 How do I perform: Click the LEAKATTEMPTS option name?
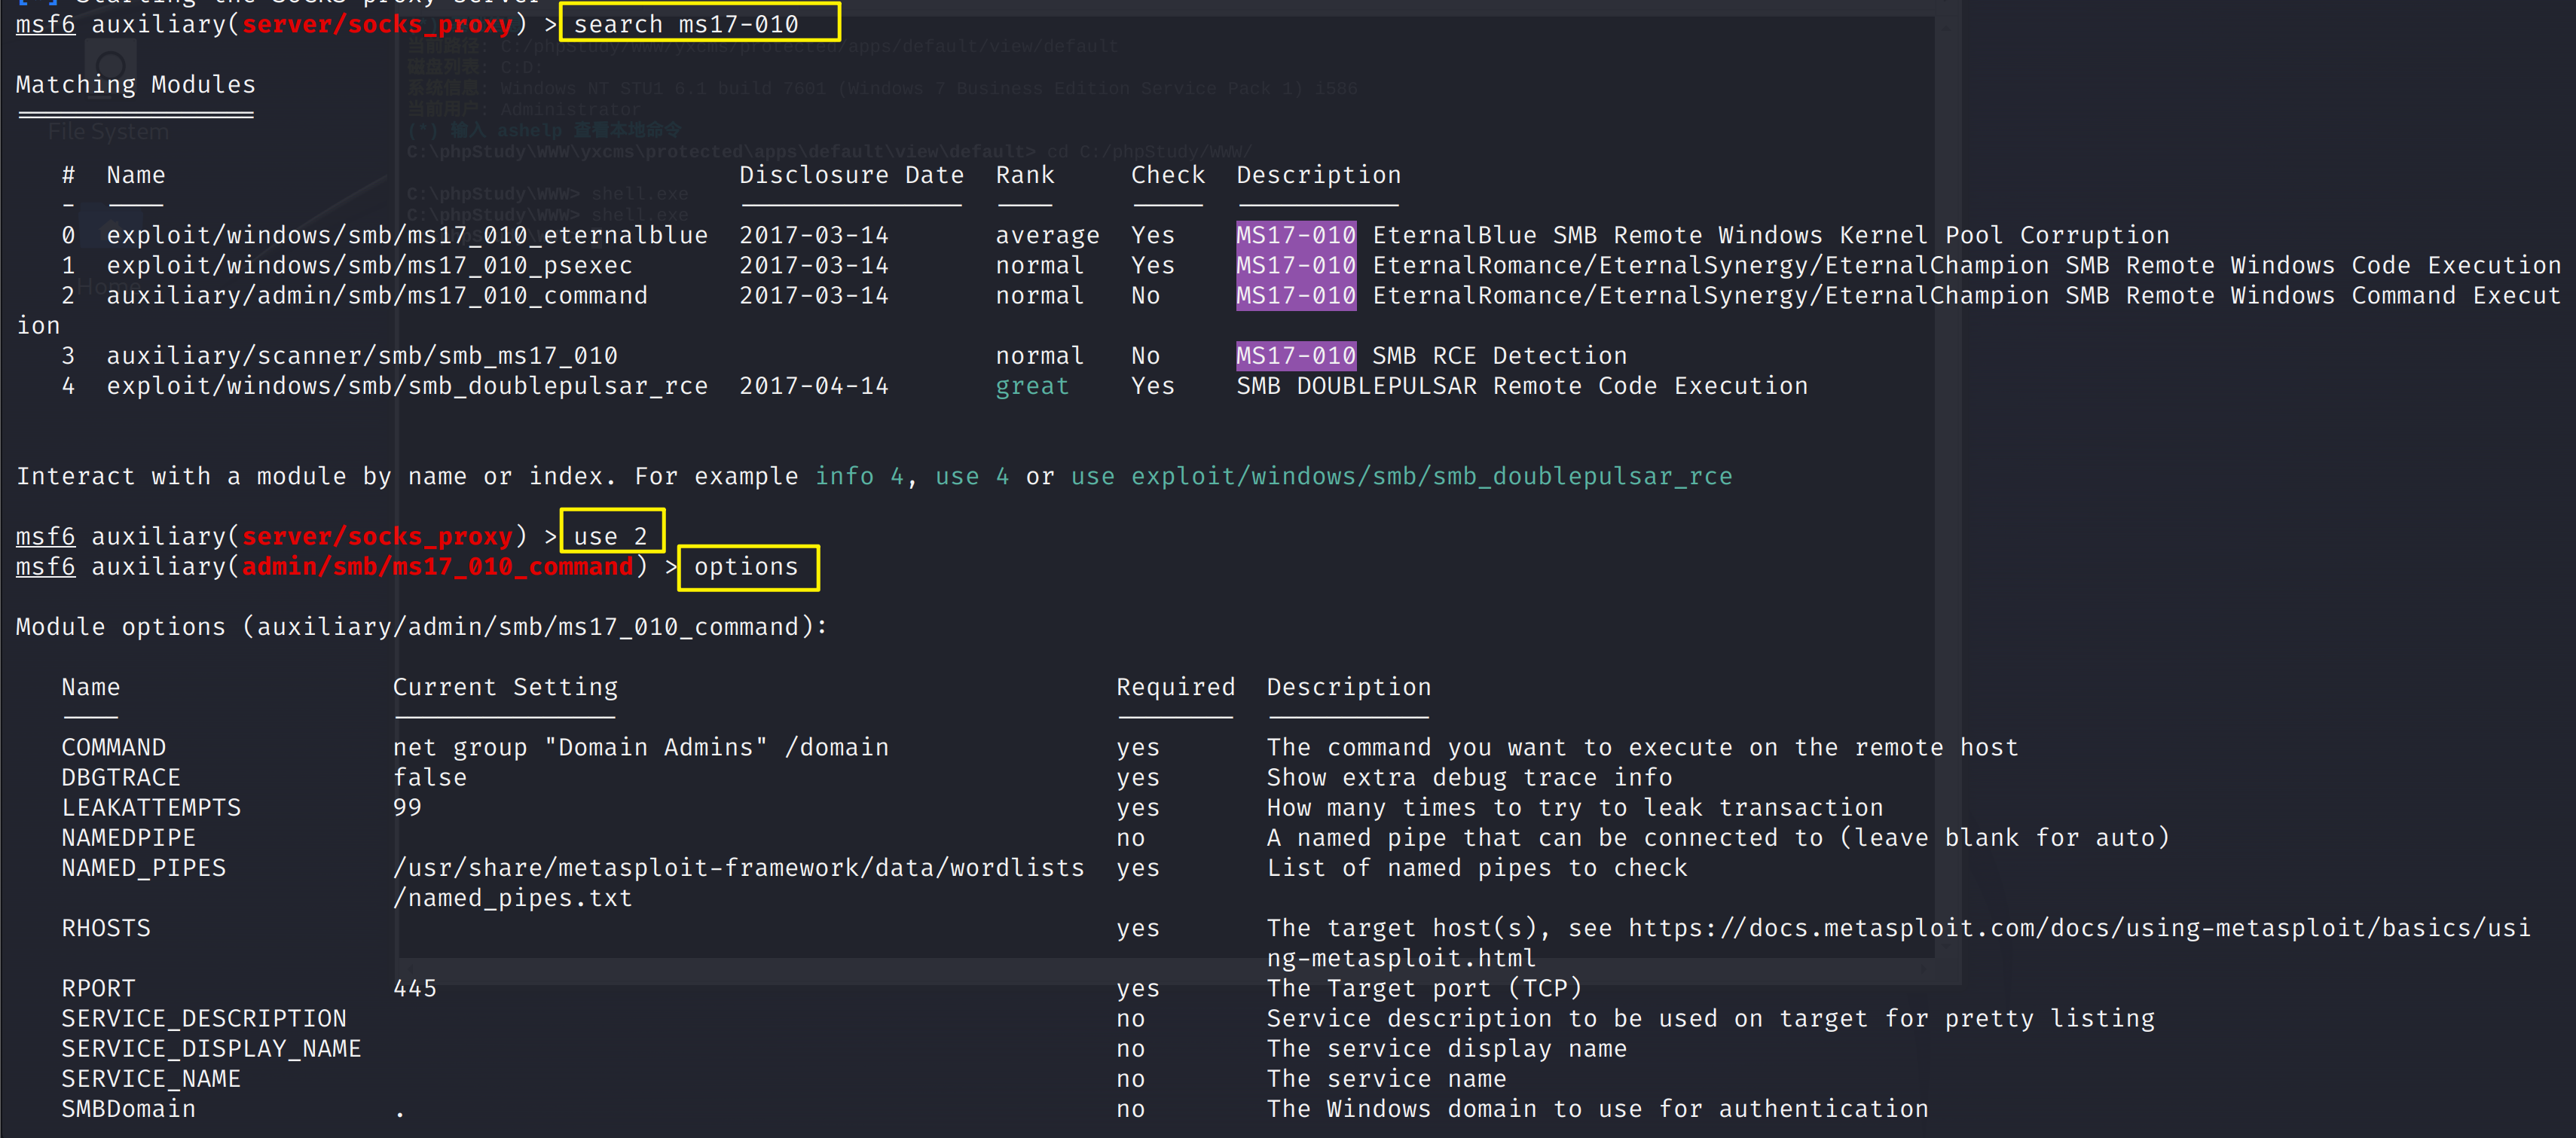click(151, 808)
